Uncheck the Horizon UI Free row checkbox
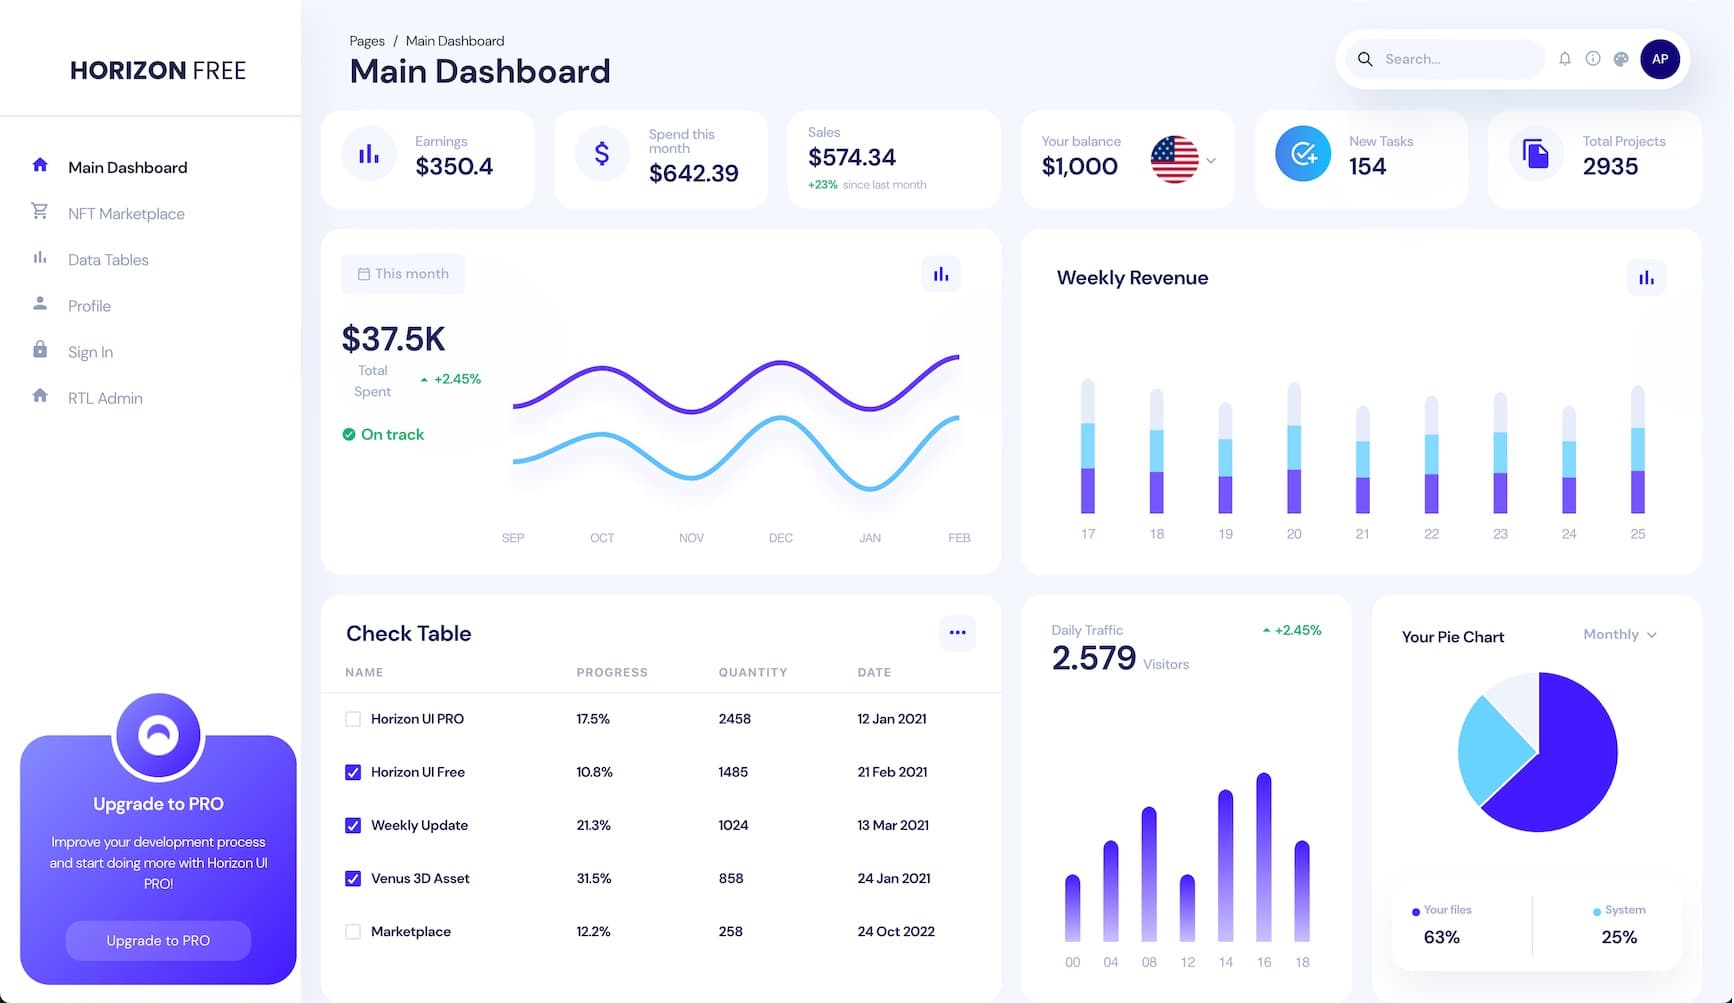Image resolution: width=1734 pixels, height=1003 pixels. click(x=353, y=772)
